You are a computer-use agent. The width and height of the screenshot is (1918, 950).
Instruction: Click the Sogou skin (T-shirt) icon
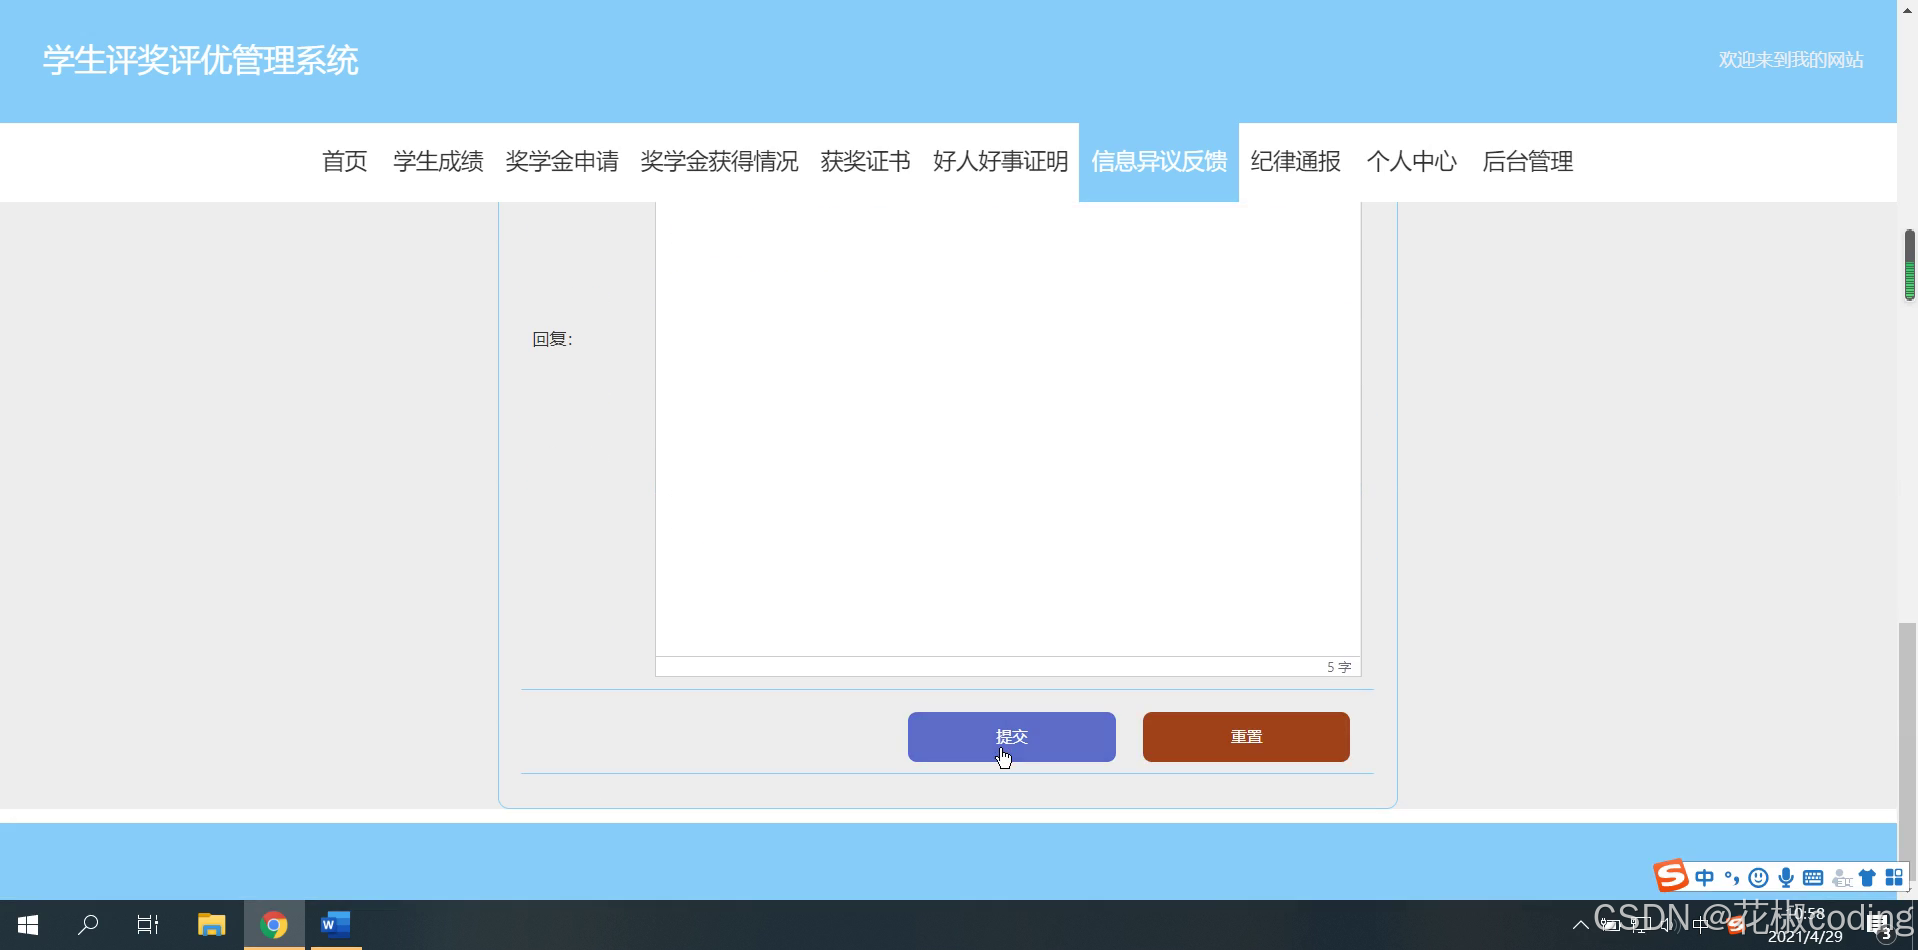click(1867, 876)
